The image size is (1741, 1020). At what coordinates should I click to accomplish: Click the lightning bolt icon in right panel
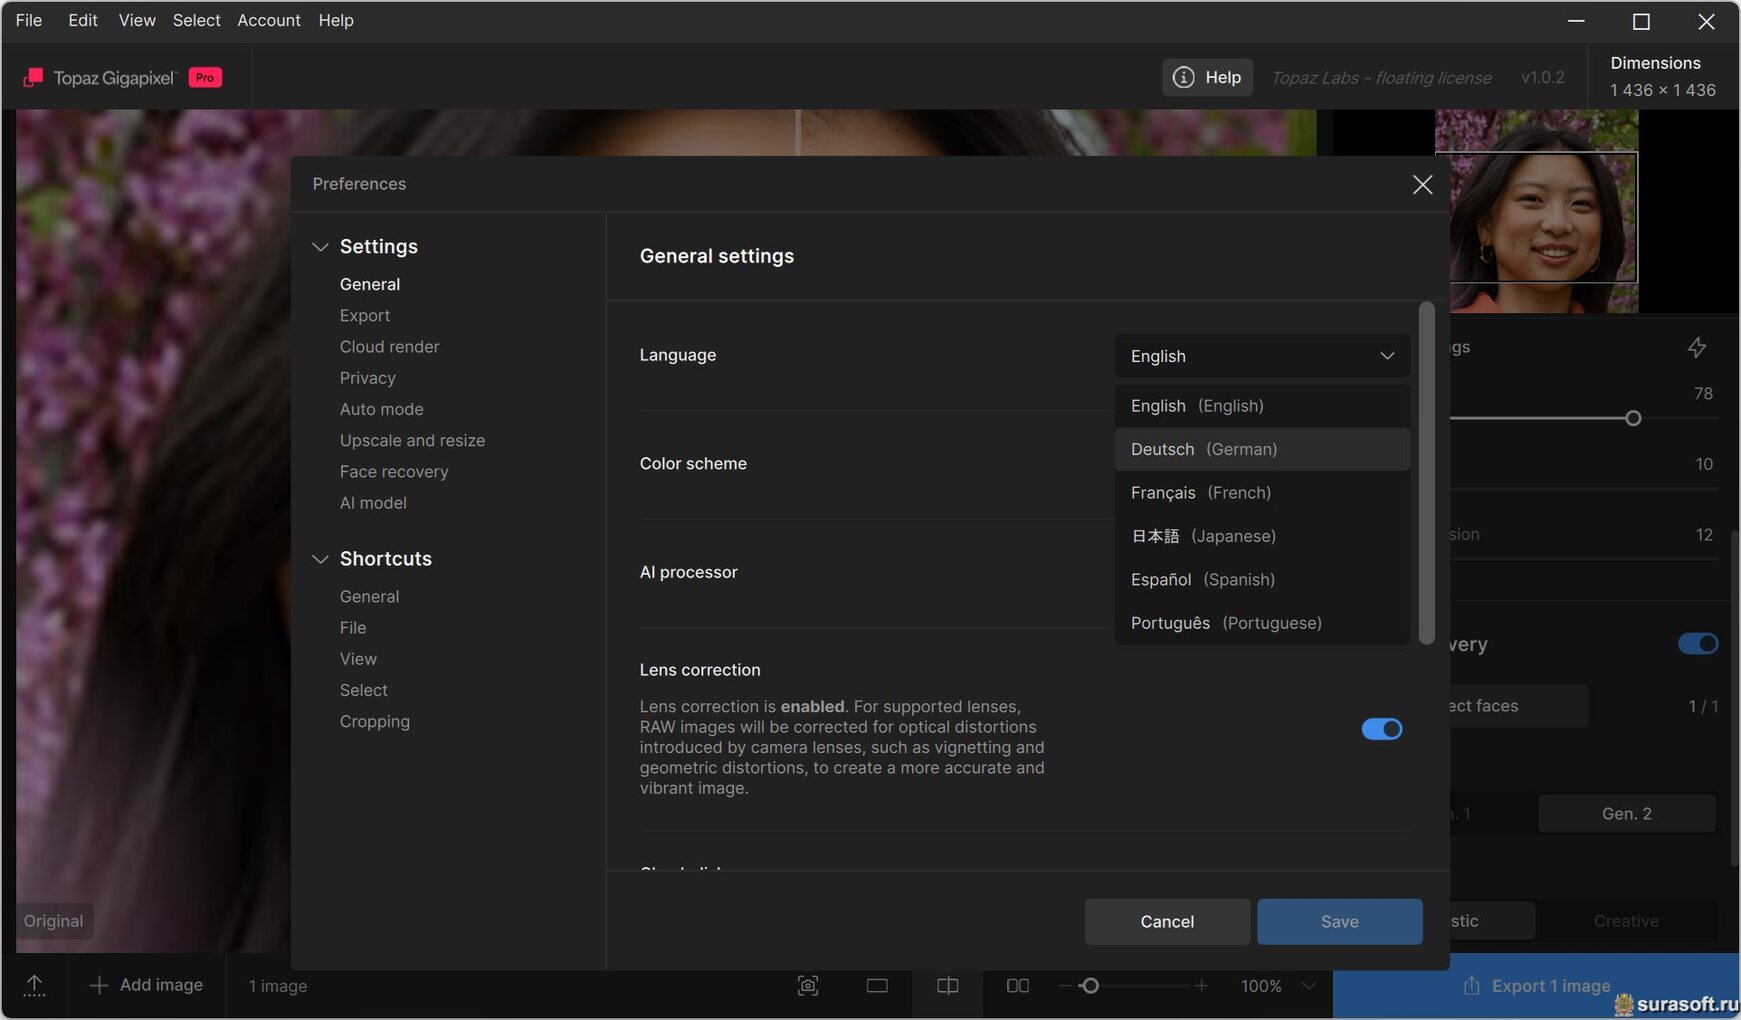[1696, 348]
